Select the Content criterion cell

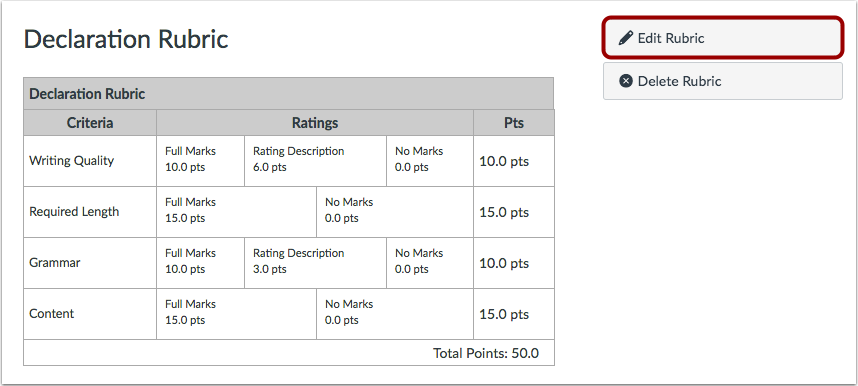(x=90, y=314)
